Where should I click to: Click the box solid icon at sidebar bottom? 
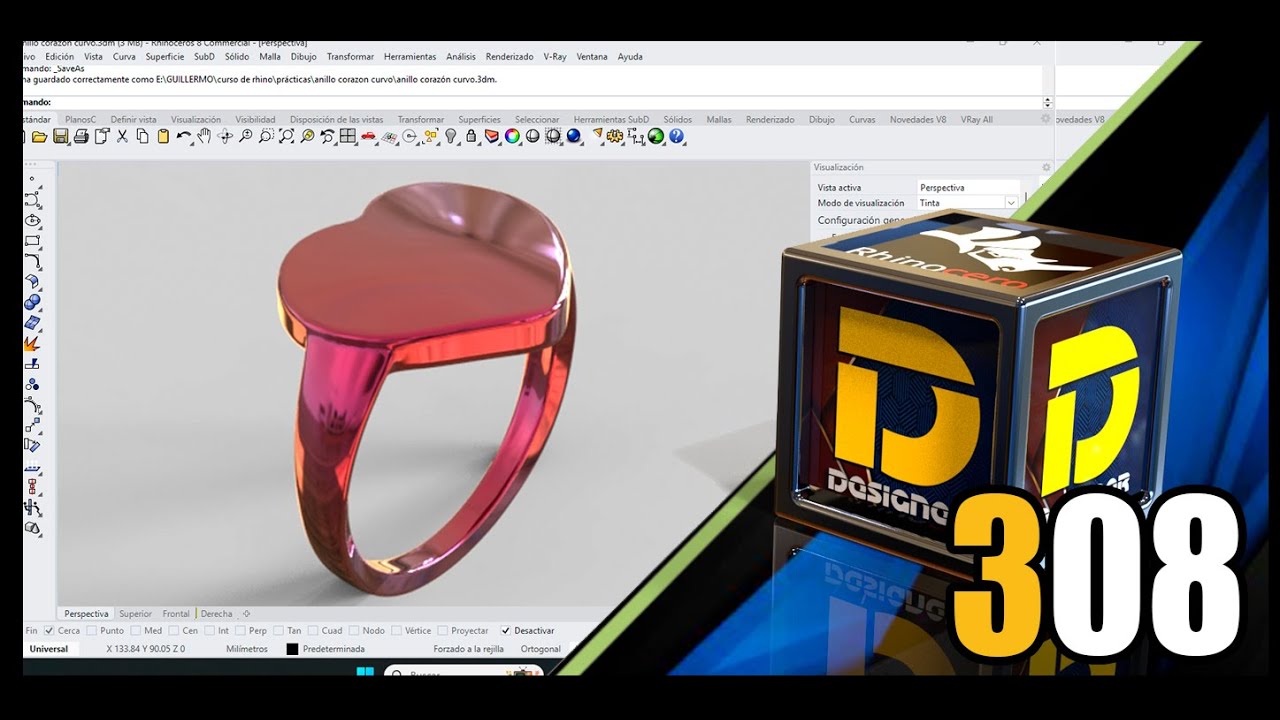(x=32, y=527)
